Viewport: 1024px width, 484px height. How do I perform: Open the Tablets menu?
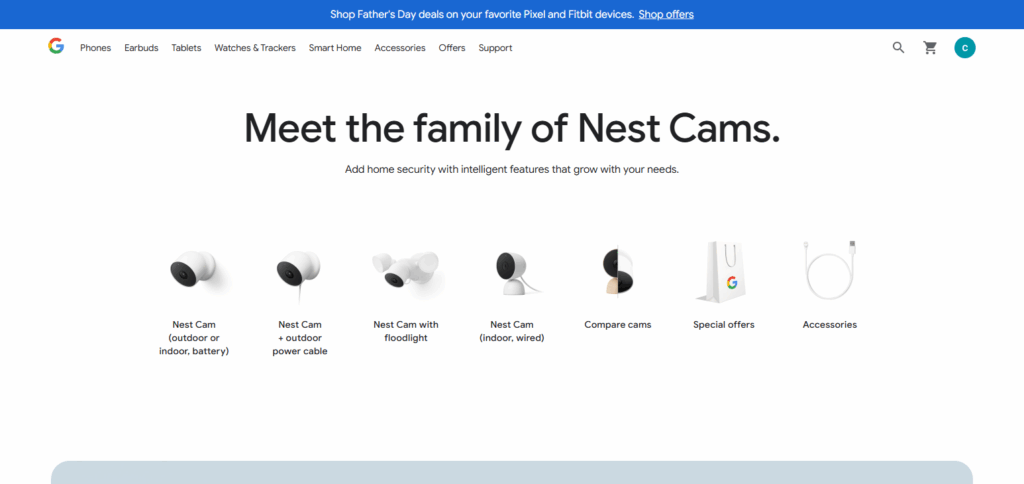pyautogui.click(x=186, y=48)
